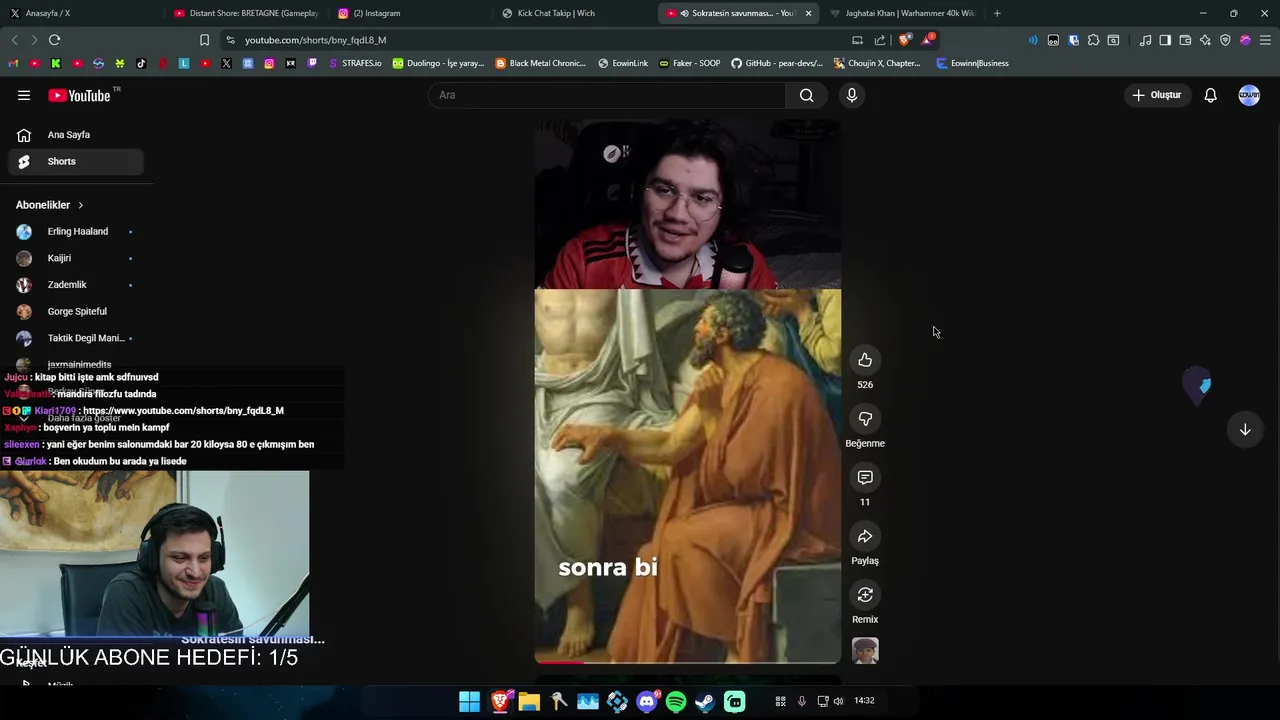
Task: Open the comments showing 11
Action: (865, 478)
